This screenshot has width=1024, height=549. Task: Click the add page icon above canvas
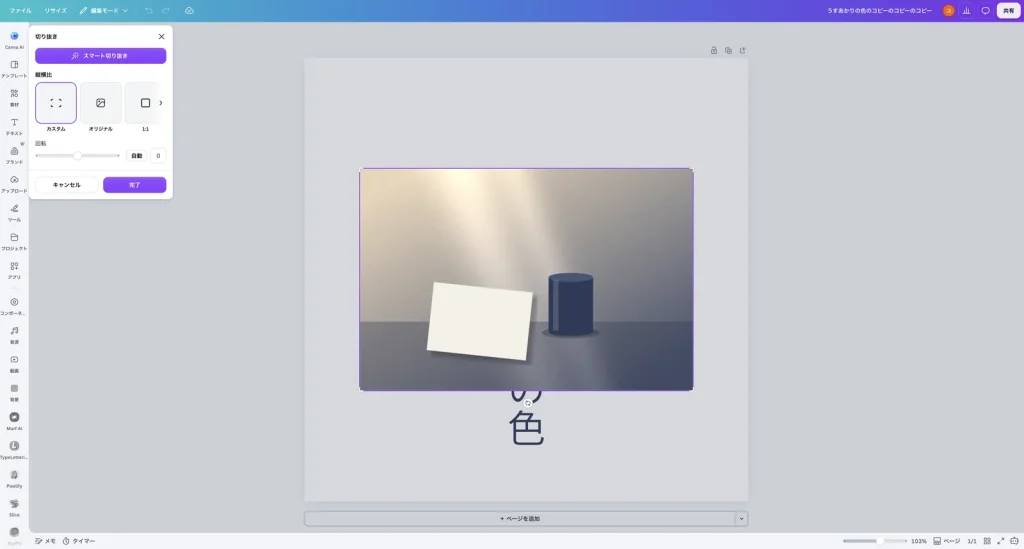743,50
